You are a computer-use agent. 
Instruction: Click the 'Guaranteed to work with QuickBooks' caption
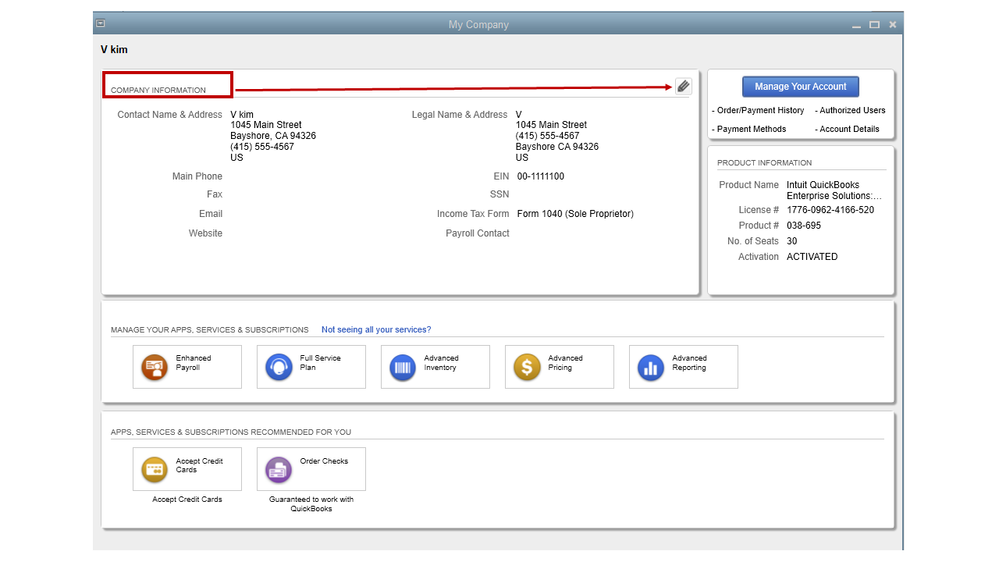[311, 504]
